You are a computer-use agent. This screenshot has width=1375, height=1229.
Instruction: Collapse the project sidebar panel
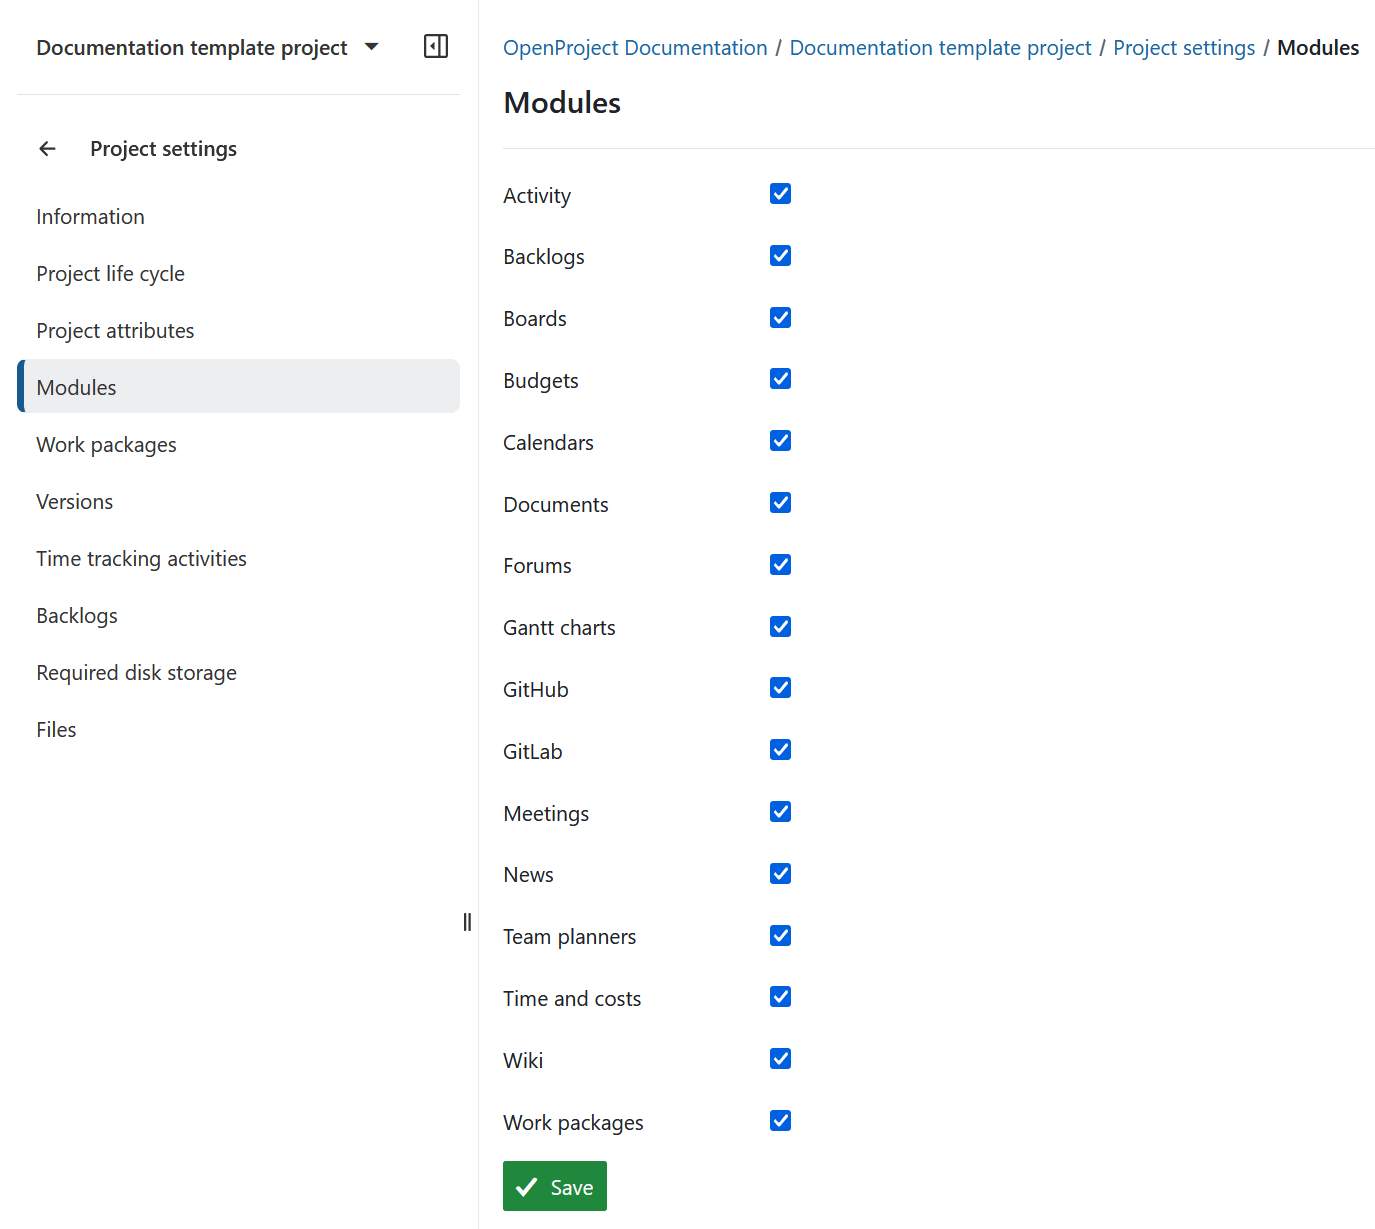436,46
